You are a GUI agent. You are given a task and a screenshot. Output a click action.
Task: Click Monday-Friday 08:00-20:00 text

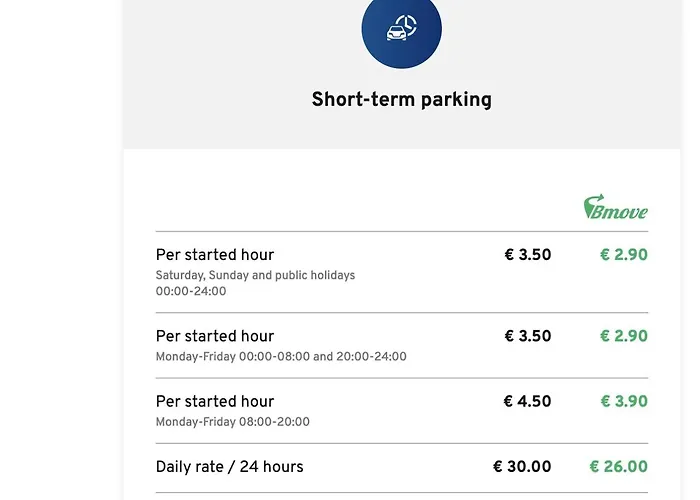point(233,422)
